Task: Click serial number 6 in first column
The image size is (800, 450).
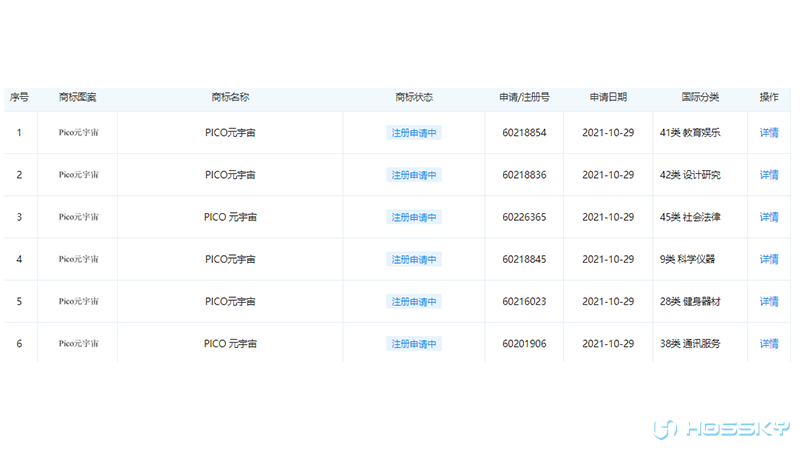Action: [x=19, y=344]
